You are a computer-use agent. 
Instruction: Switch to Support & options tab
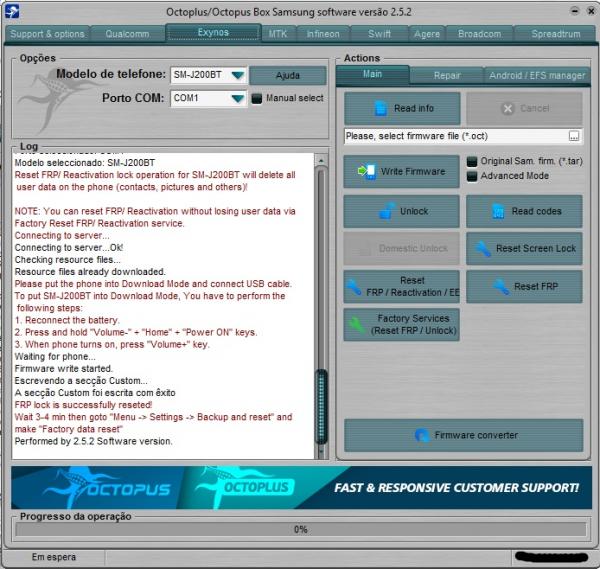(47, 34)
